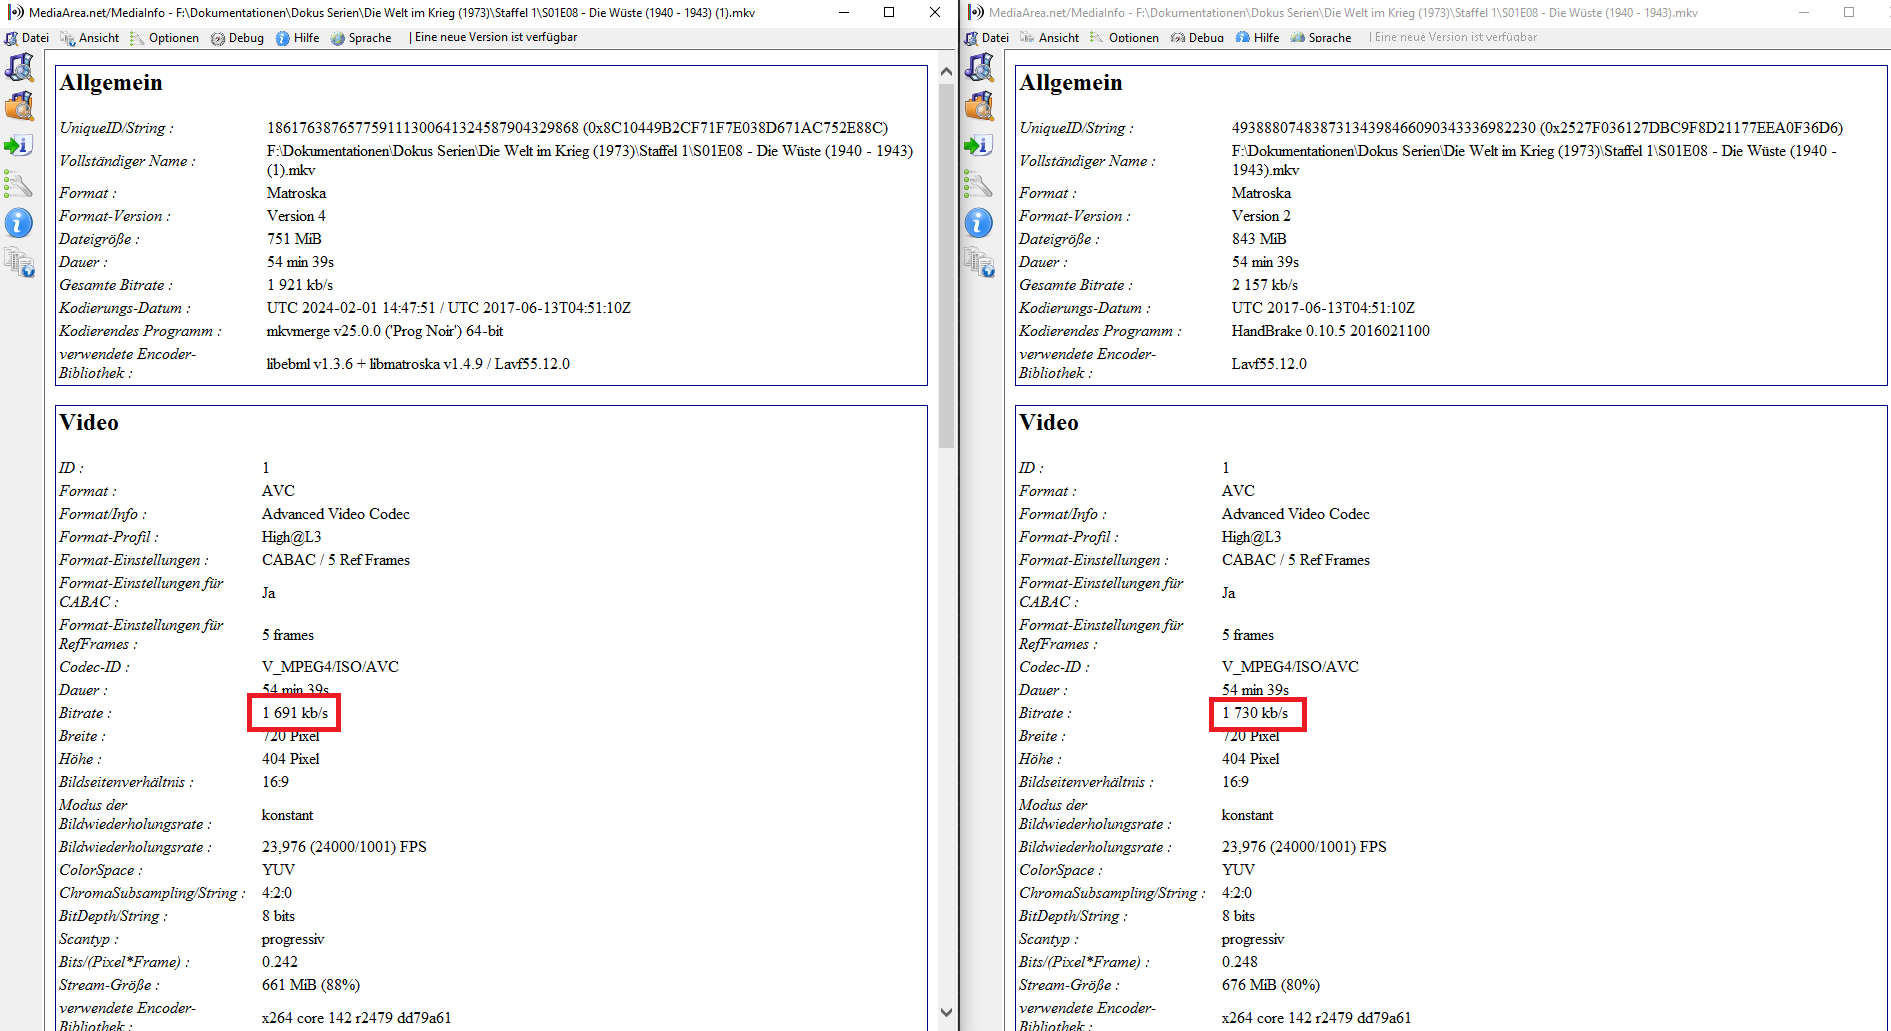This screenshot has height=1031, width=1891.
Task: Click the export icon in left window sidebar
Action: [19, 145]
